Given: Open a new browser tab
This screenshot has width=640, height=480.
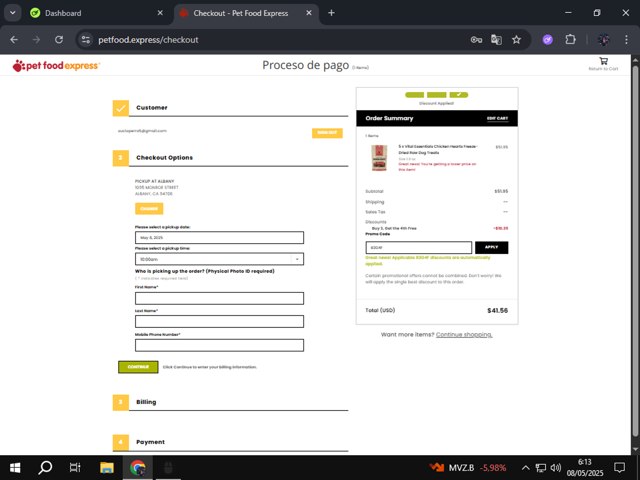Looking at the screenshot, I should click(x=331, y=13).
